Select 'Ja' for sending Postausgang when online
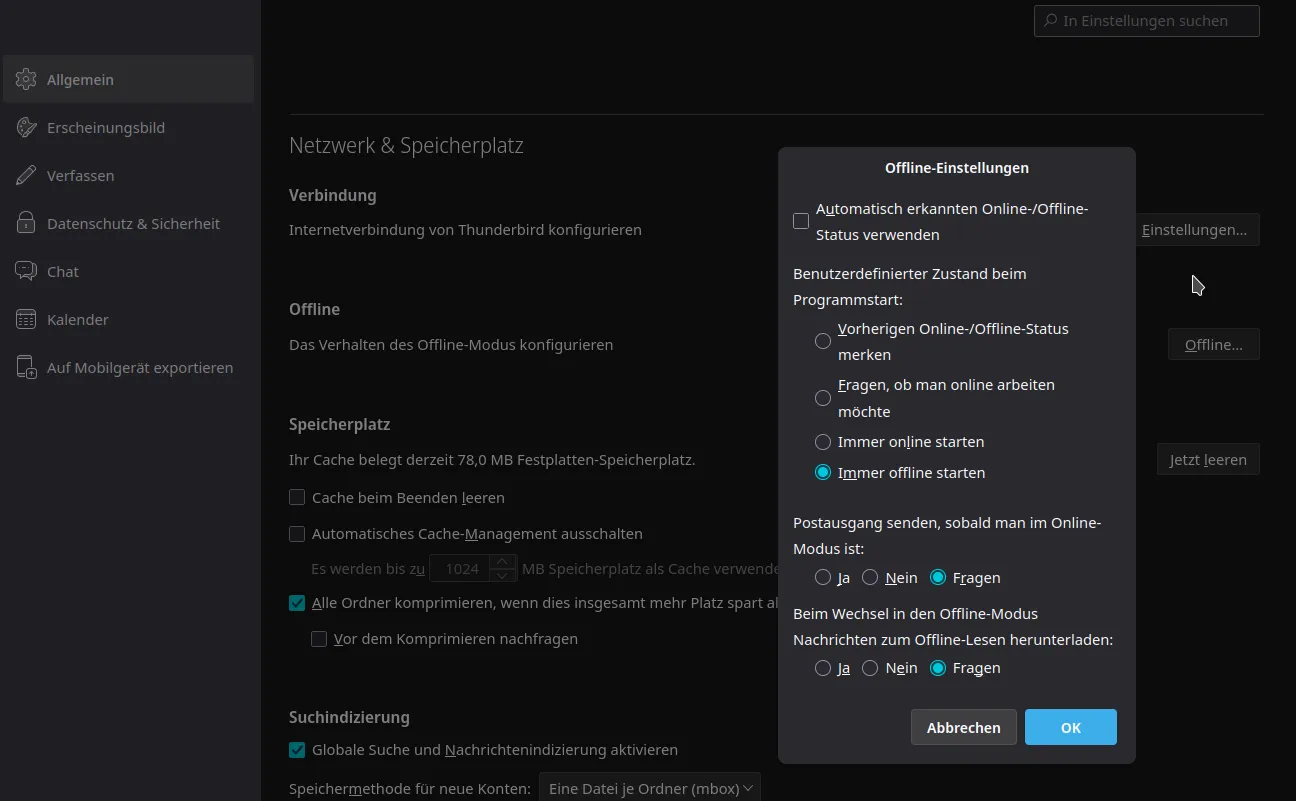 pos(823,578)
